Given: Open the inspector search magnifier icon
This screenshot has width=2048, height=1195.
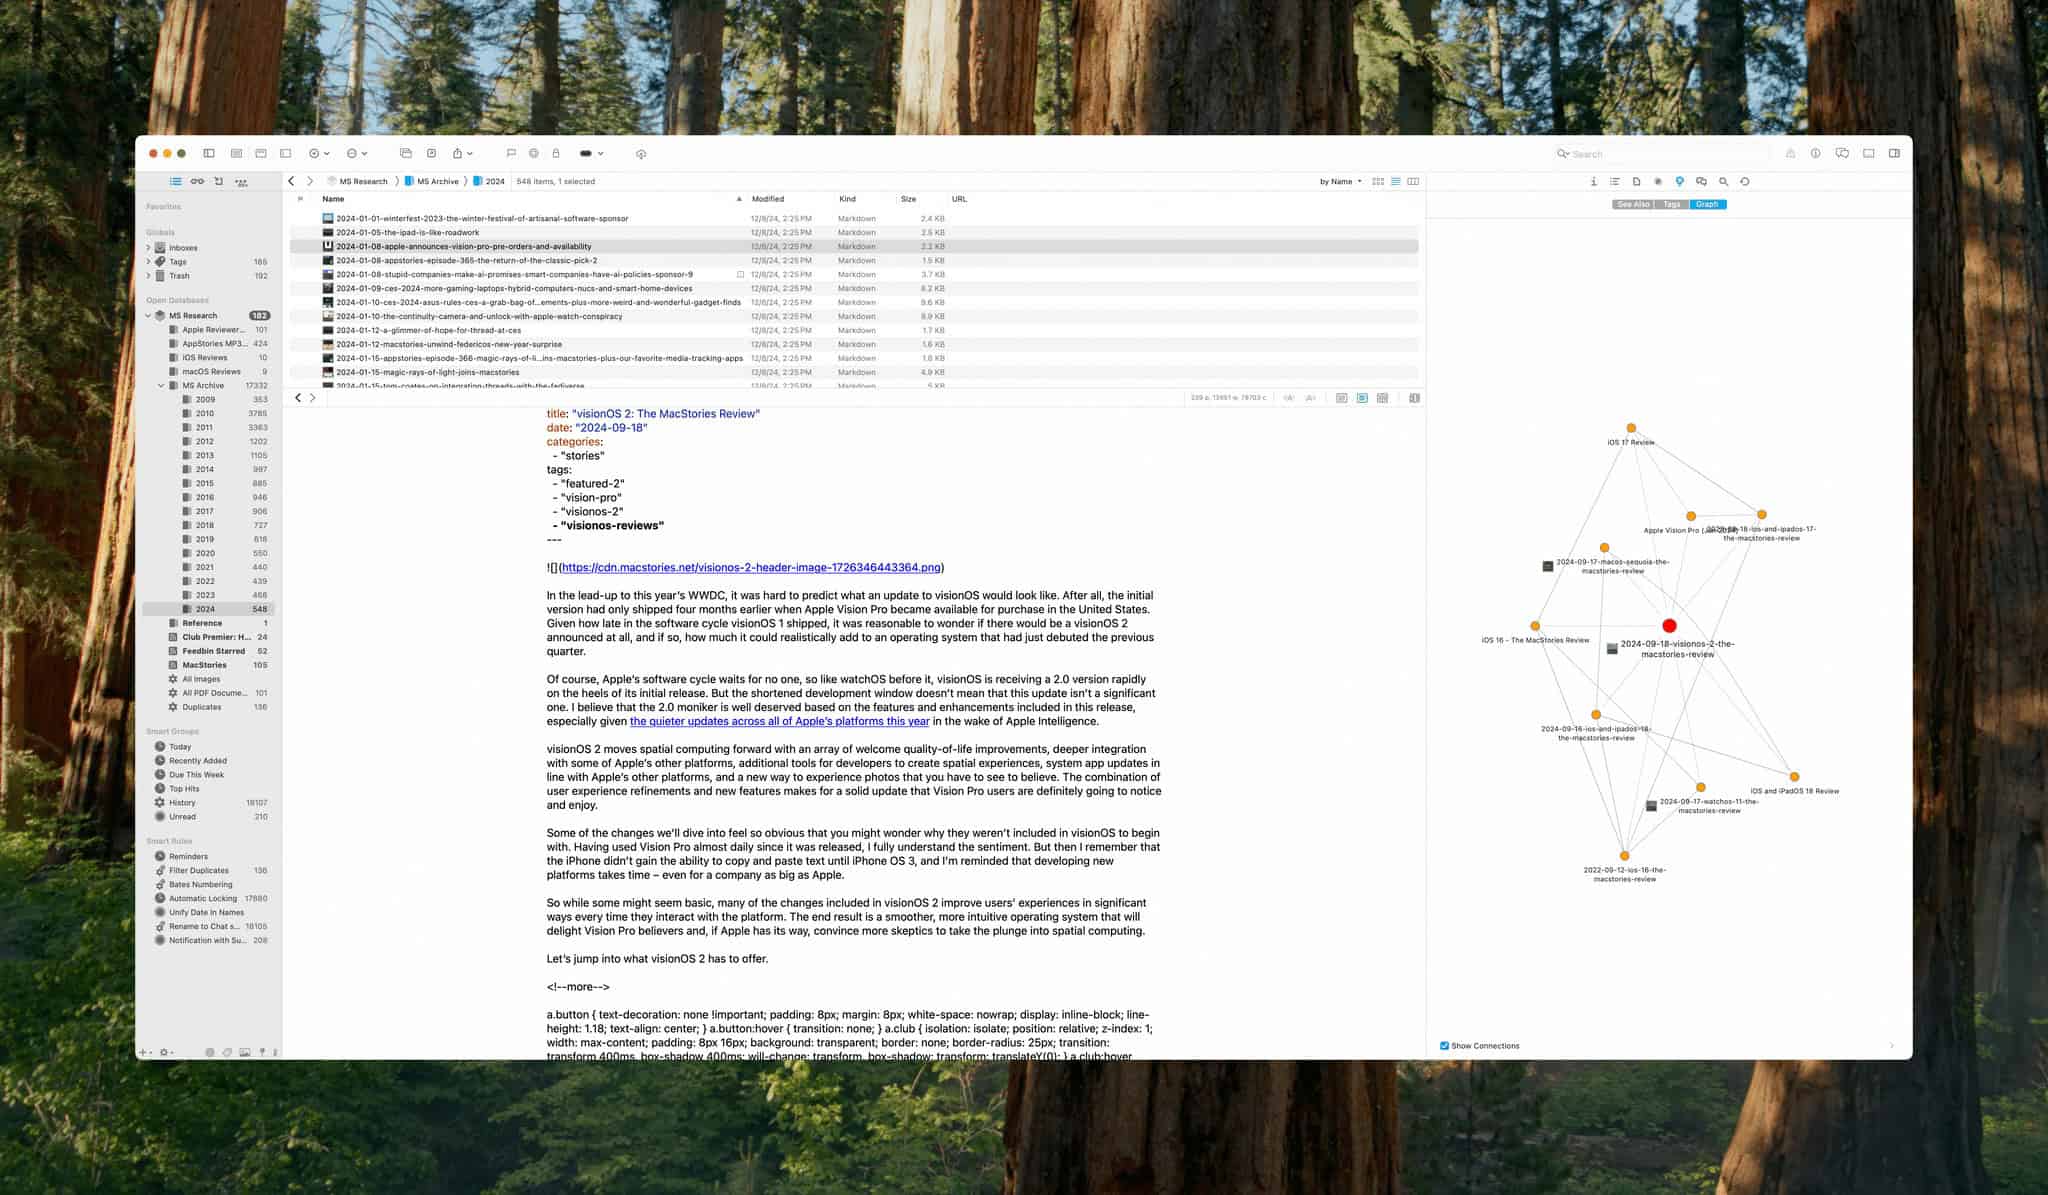Looking at the screenshot, I should pyautogui.click(x=1723, y=181).
